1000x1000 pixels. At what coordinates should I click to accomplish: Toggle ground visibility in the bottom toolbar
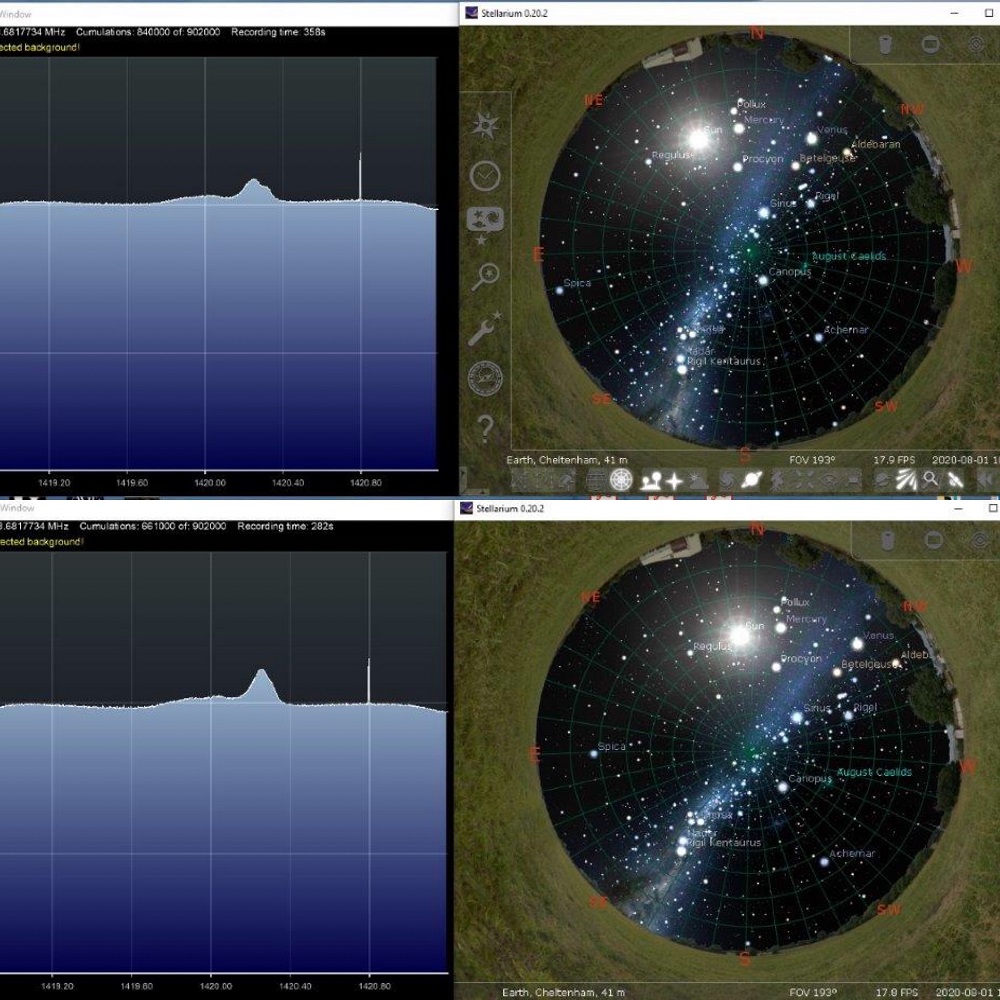(x=650, y=481)
